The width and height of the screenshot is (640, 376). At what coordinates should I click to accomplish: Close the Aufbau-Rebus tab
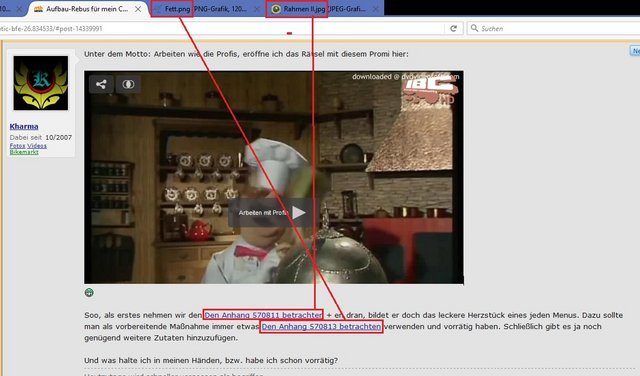coord(138,9)
